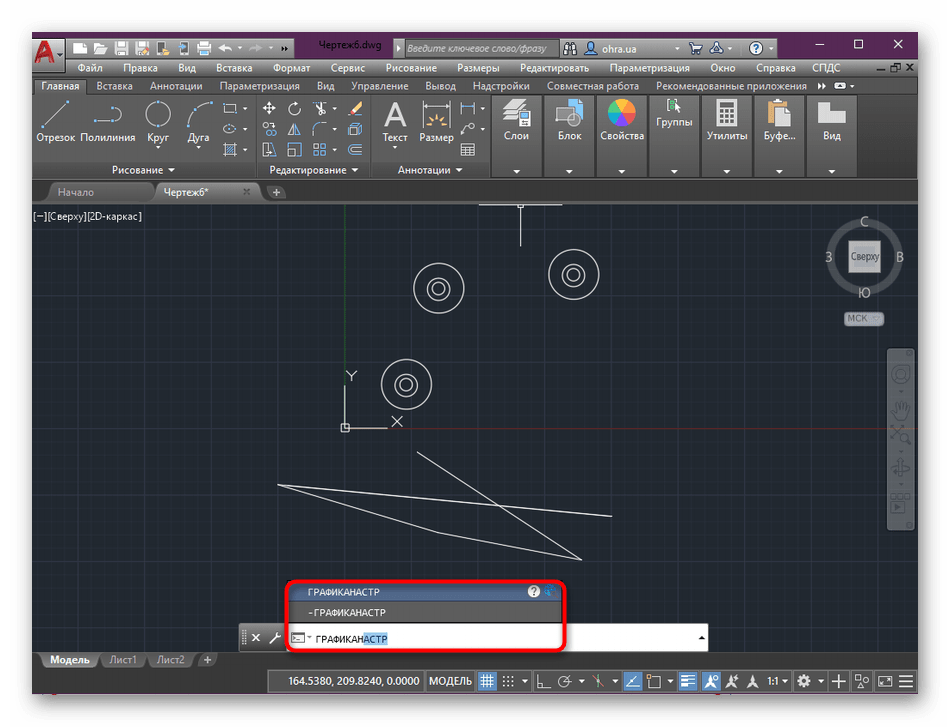Open the command line customization wrench
The image size is (950, 727).
coord(275,638)
